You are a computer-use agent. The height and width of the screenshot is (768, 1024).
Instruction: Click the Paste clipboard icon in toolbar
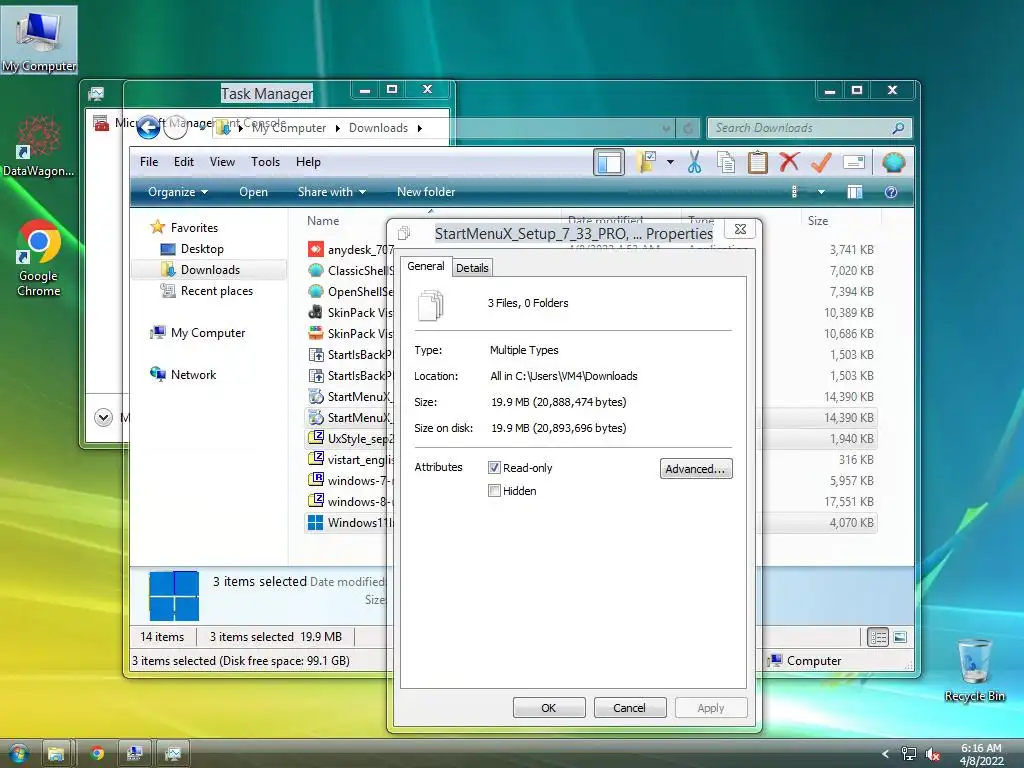coord(758,162)
